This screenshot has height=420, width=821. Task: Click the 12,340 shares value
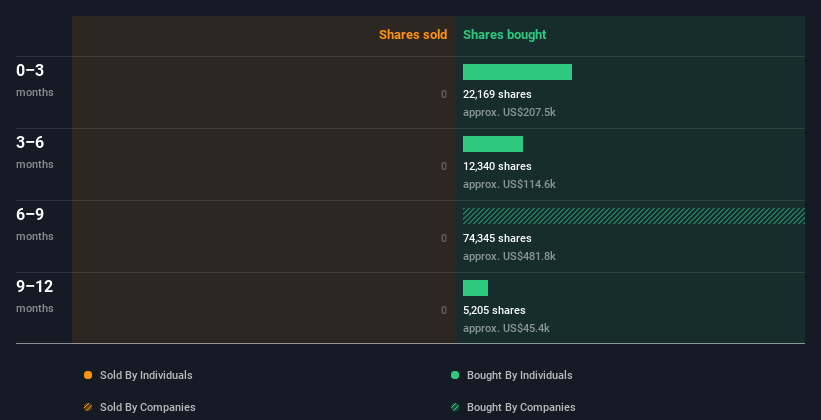tap(497, 166)
